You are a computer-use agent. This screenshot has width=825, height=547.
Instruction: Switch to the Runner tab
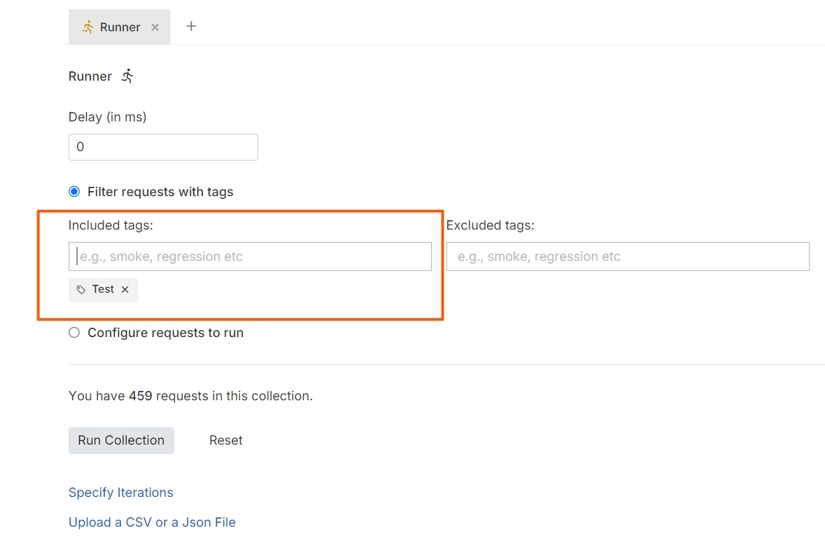point(120,27)
